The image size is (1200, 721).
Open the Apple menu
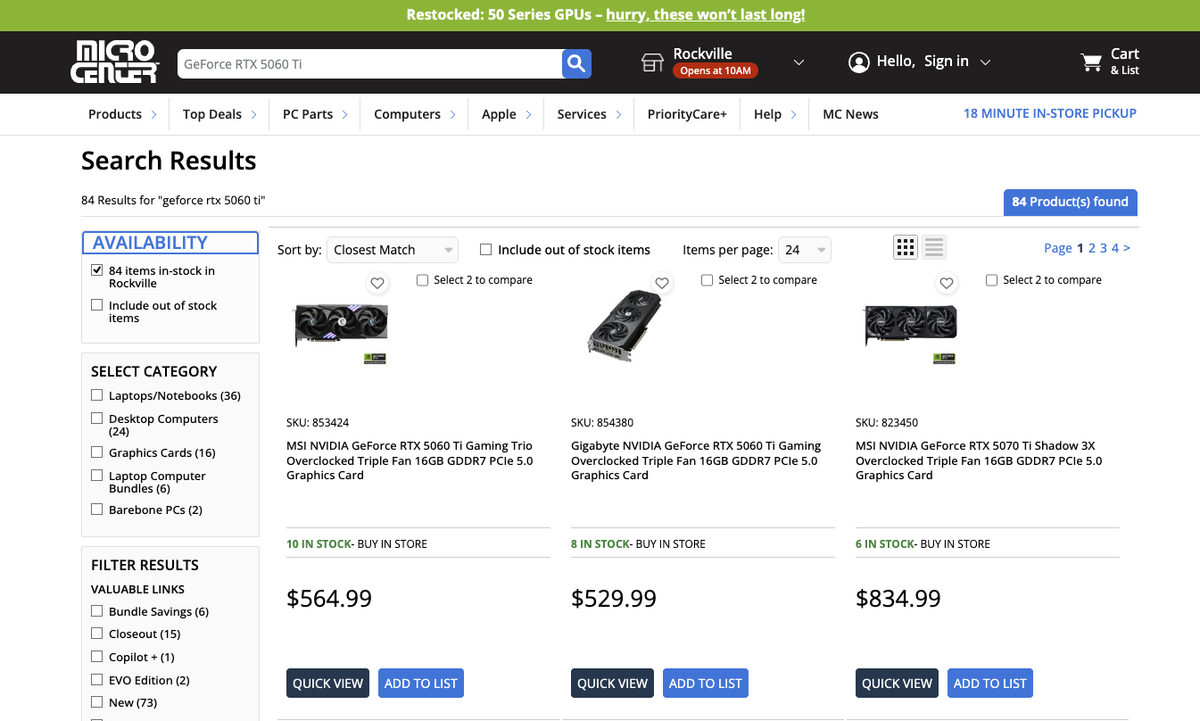506,114
